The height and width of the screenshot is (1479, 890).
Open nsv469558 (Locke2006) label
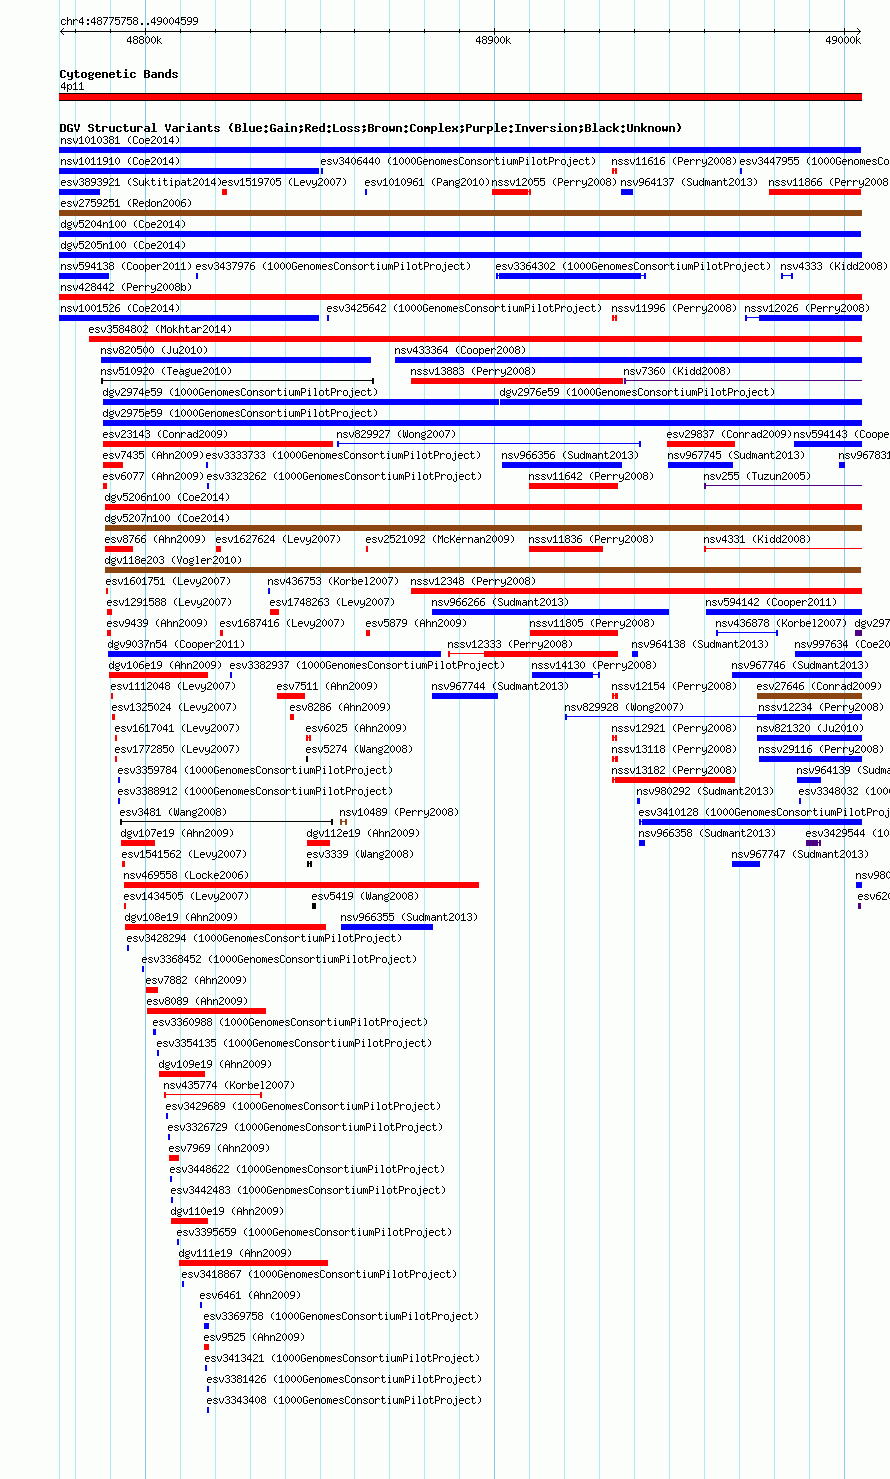coord(186,876)
